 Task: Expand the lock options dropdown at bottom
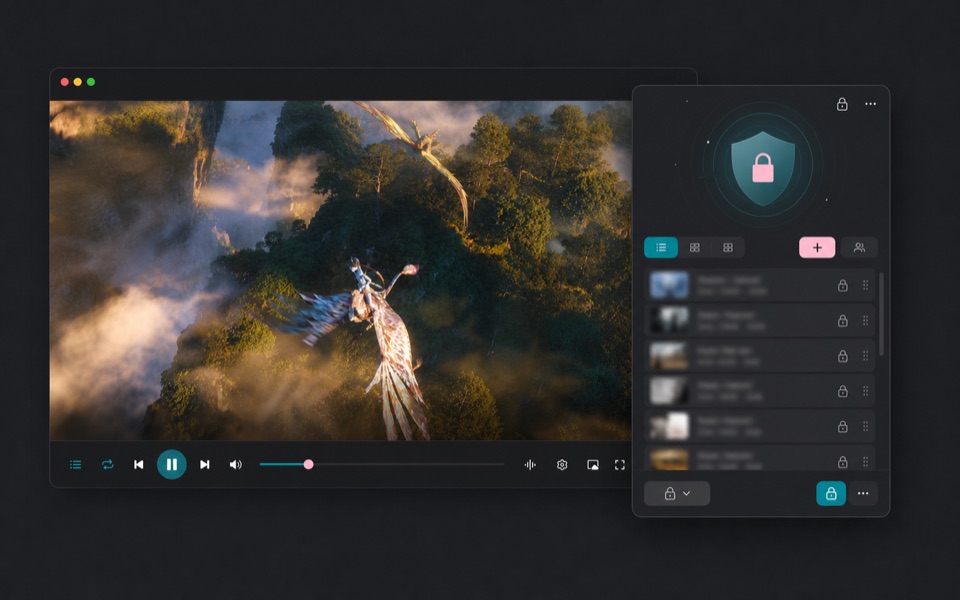click(677, 493)
